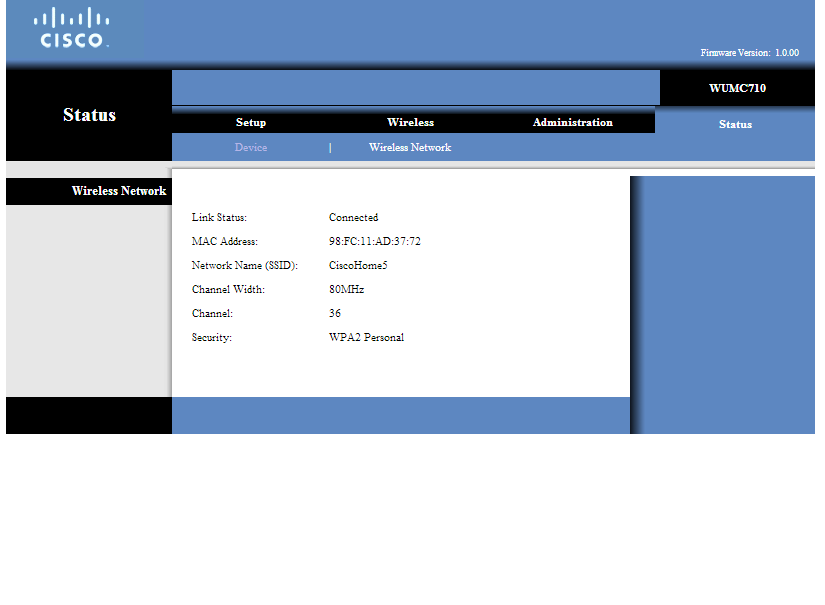Click the Wireless Network section header
This screenshot has height=605, width=825.
pyautogui.click(x=119, y=191)
